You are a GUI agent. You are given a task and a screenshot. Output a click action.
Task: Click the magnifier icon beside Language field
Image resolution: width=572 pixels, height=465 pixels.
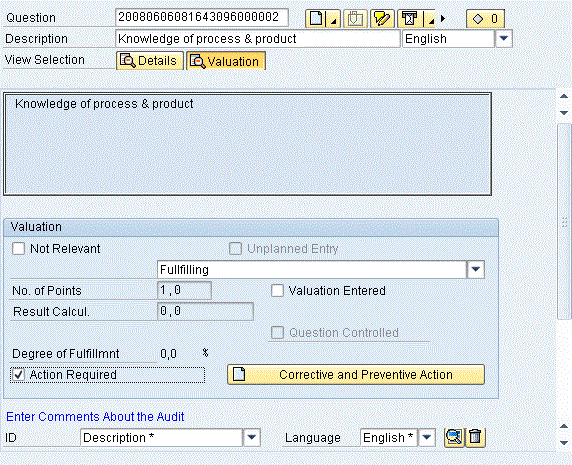[453, 437]
